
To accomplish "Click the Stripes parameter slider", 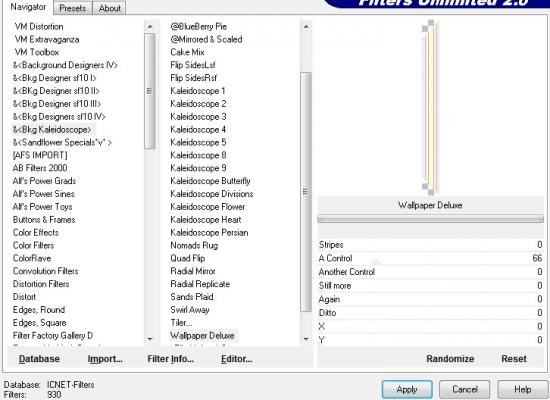I will [430, 245].
